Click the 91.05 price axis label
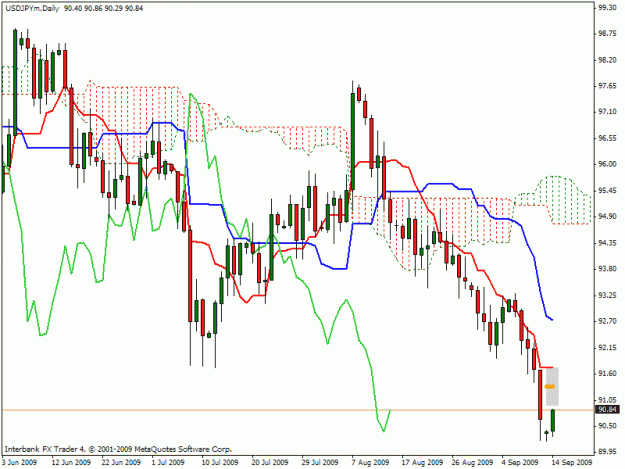This screenshot has width=625, height=469. (x=607, y=400)
